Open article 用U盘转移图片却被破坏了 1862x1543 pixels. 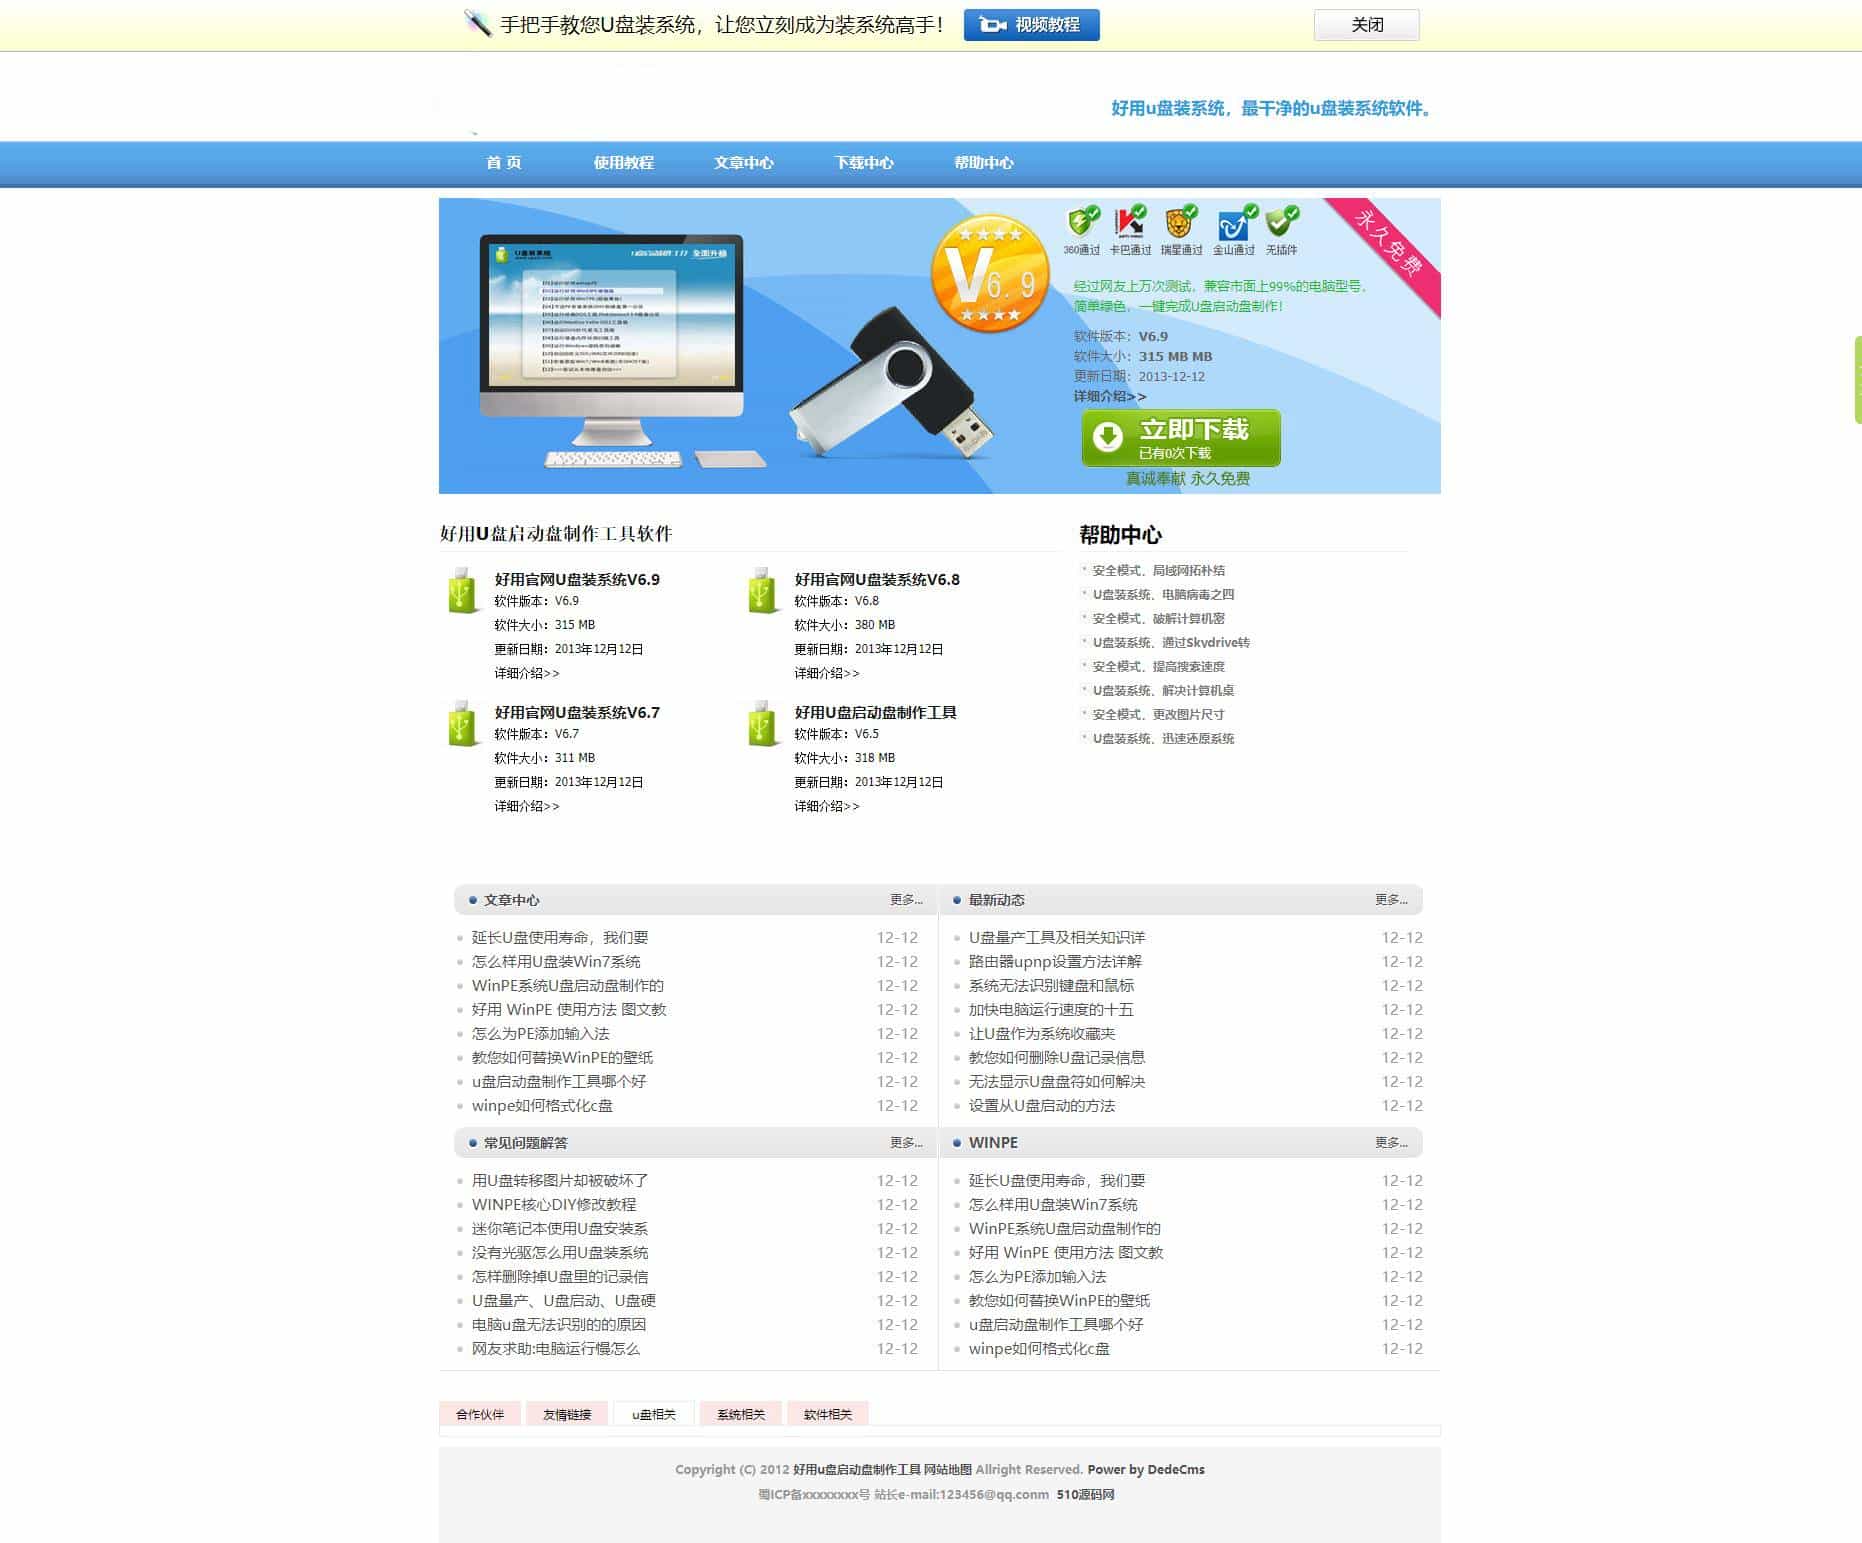pos(560,1180)
